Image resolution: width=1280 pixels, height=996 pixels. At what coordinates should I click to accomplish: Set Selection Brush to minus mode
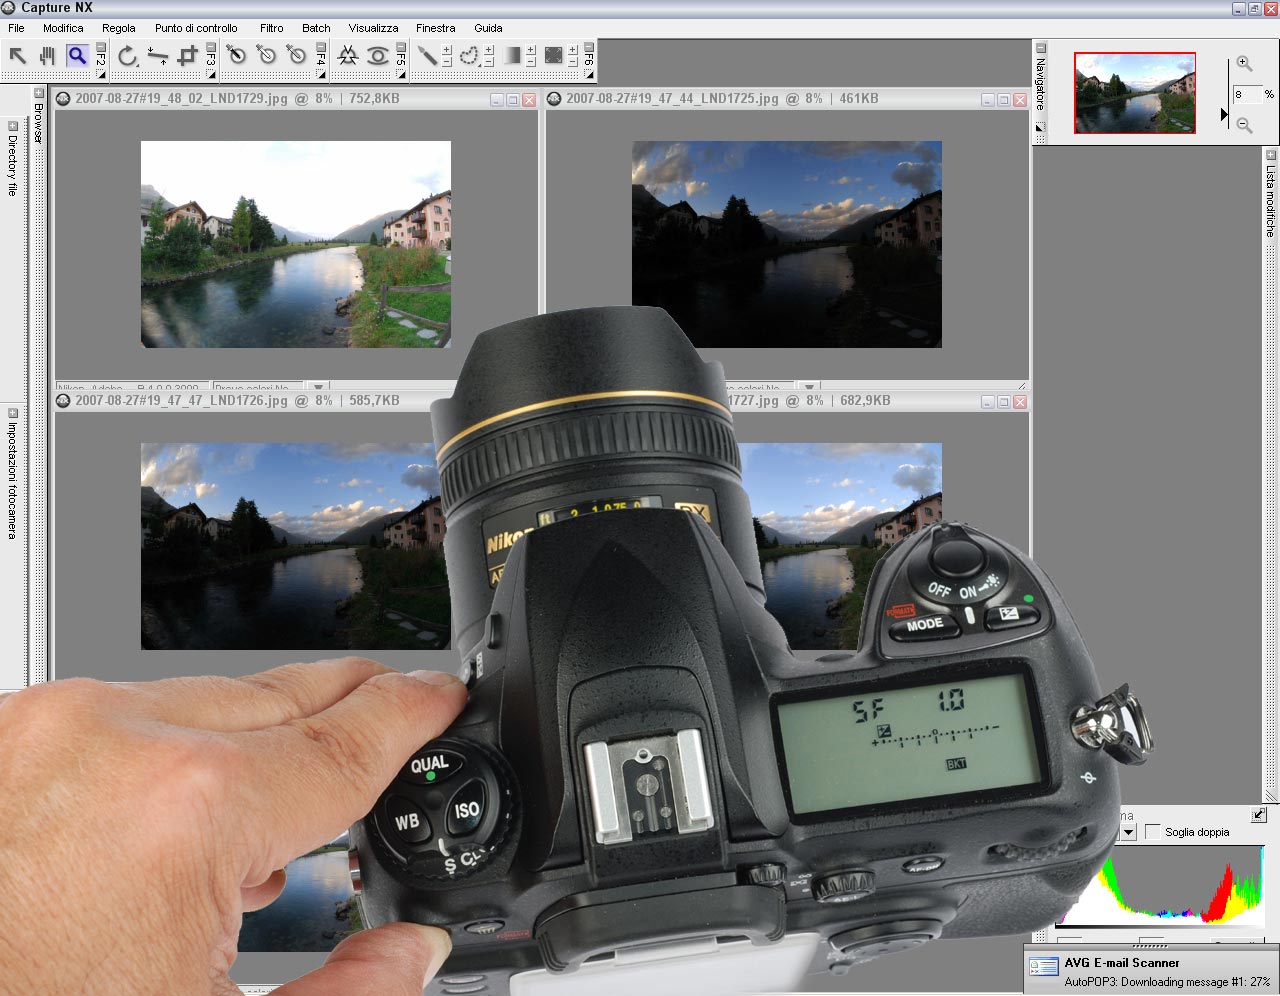point(447,62)
